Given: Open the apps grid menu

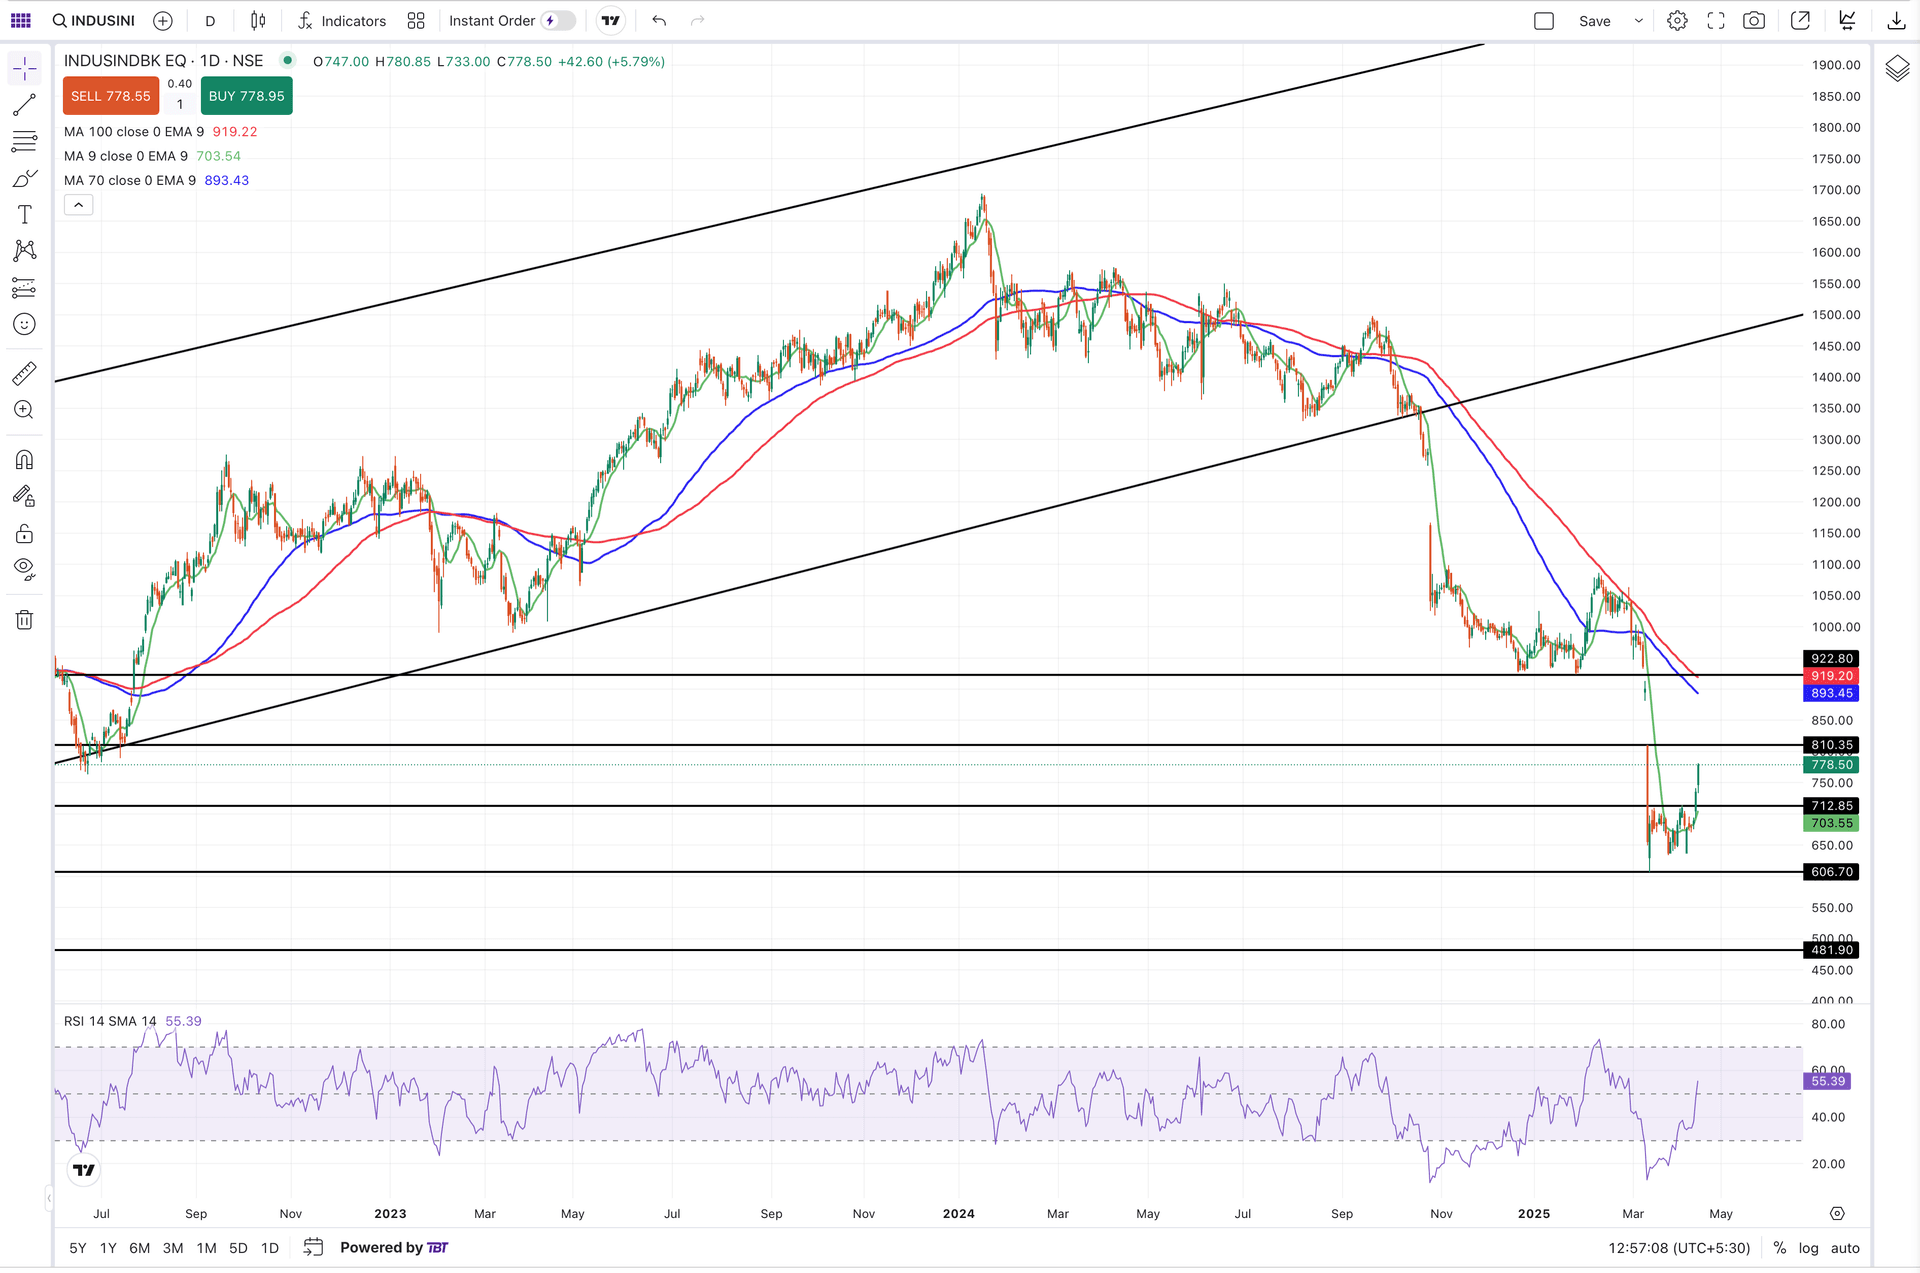Looking at the screenshot, I should pyautogui.click(x=20, y=20).
